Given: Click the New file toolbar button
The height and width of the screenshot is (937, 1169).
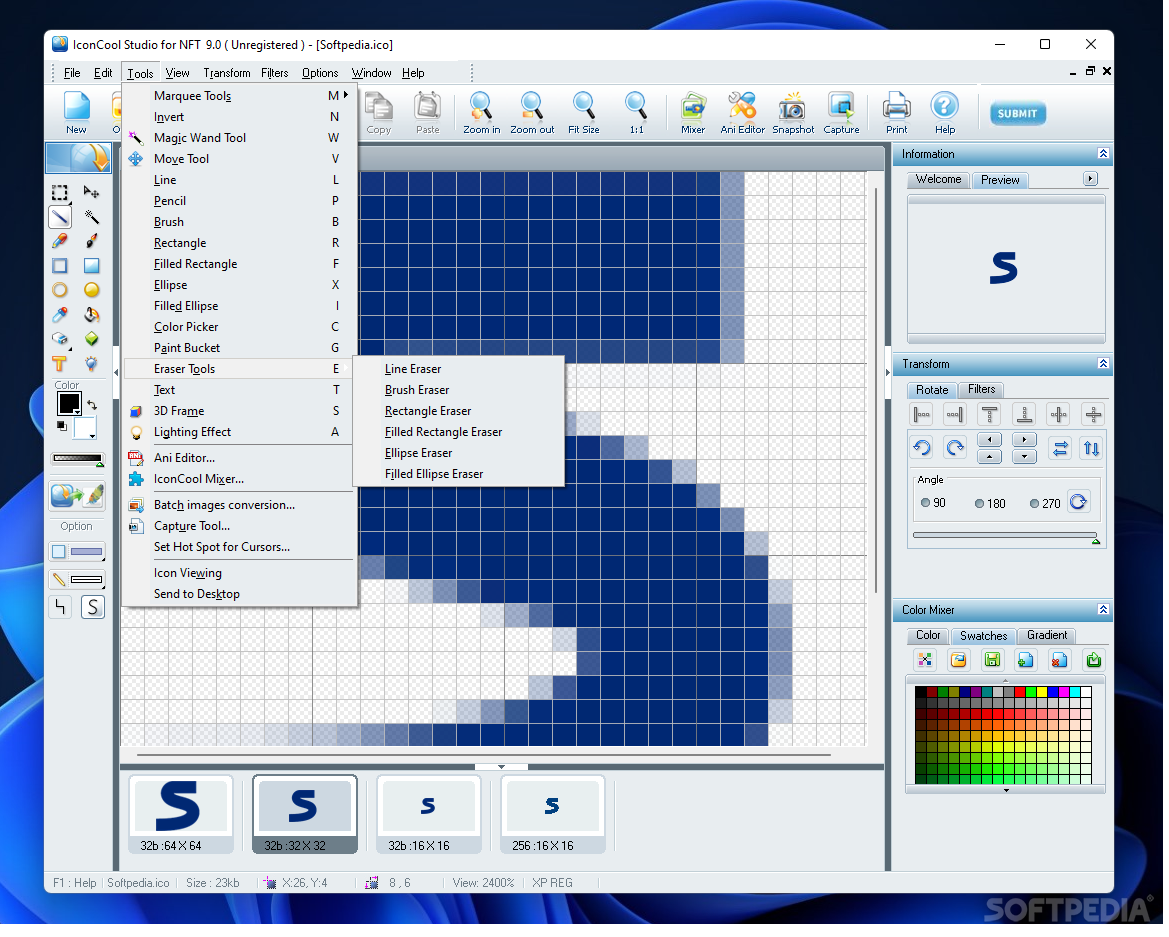Looking at the screenshot, I should [x=76, y=113].
